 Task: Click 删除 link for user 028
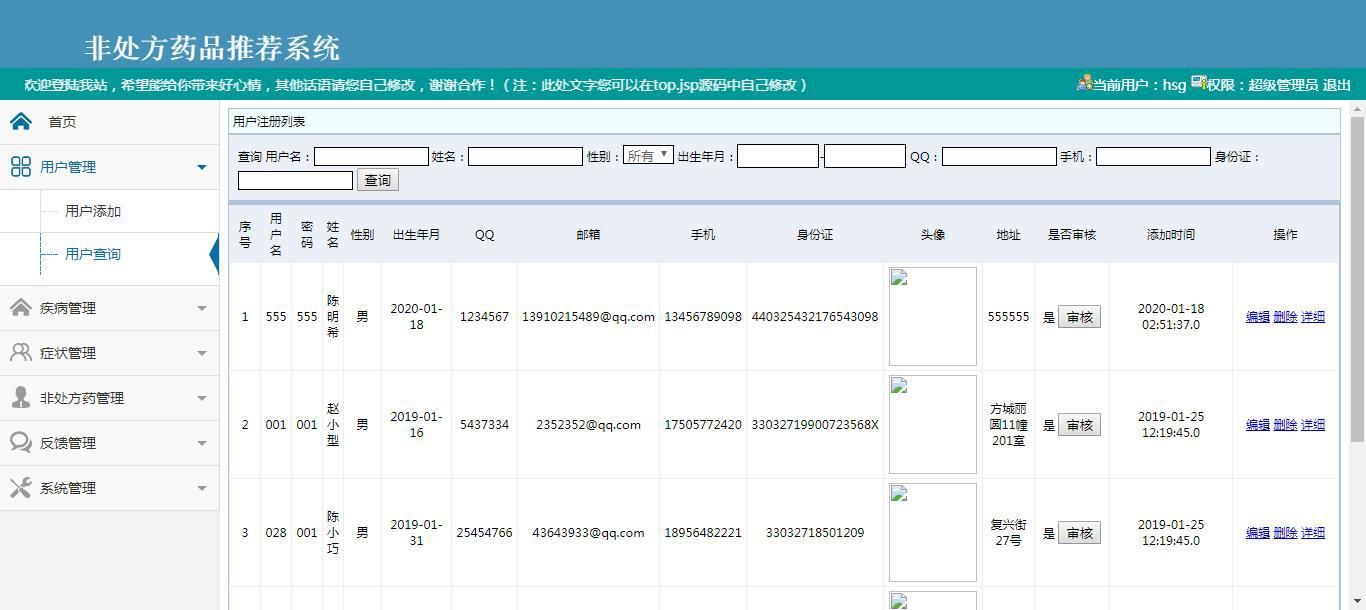point(1285,533)
